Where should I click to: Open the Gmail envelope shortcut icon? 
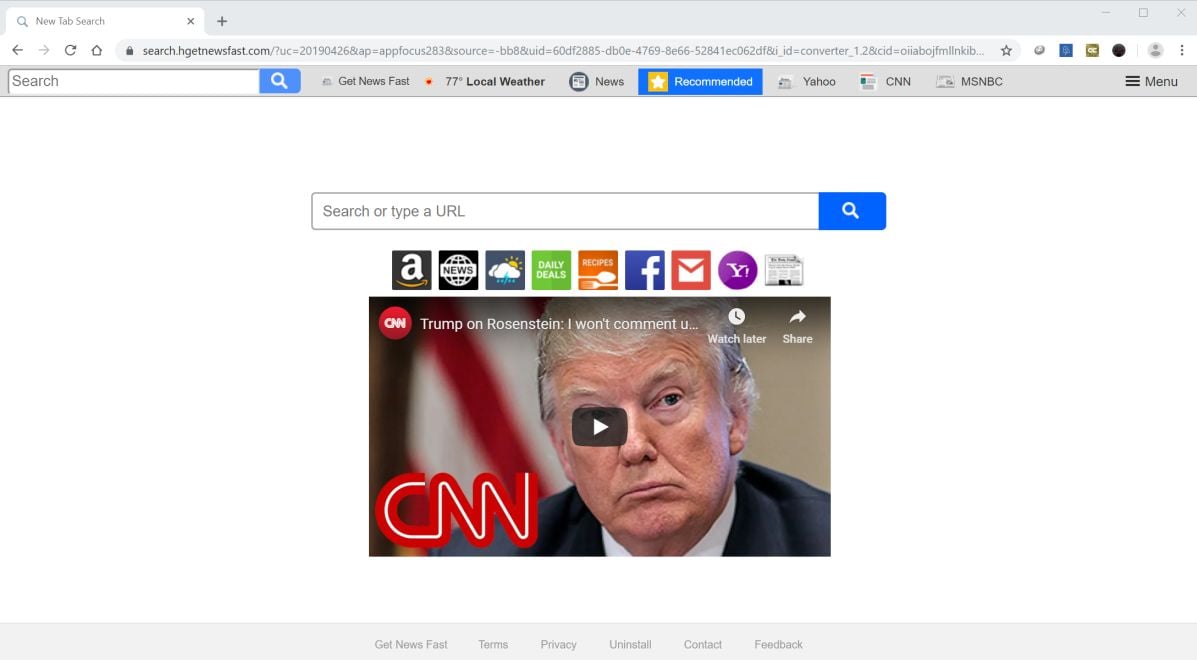click(691, 270)
